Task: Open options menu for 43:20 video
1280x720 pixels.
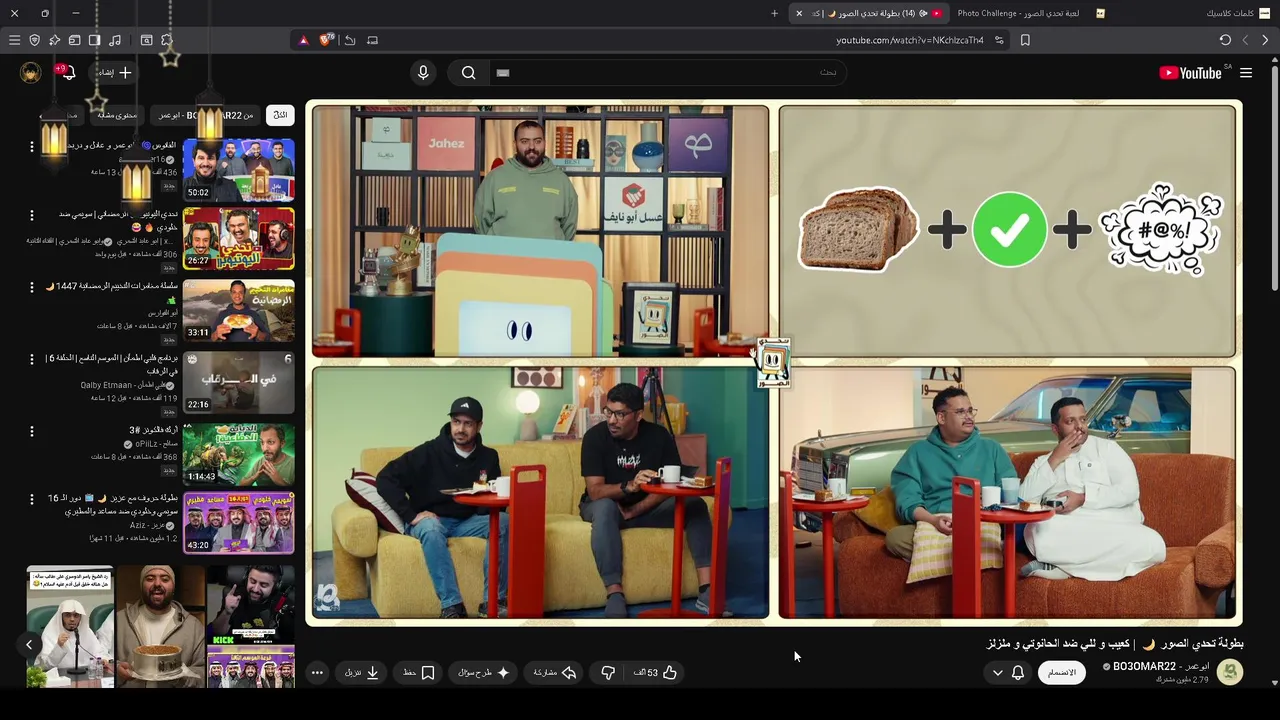Action: pos(31,498)
